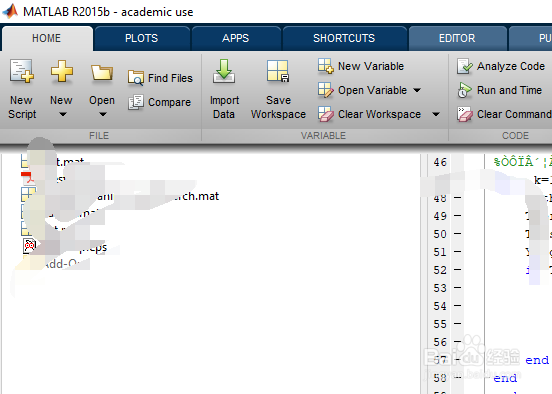This screenshot has width=552, height=394.
Task: Click the yellow plus New icon
Action: pyautogui.click(x=62, y=71)
